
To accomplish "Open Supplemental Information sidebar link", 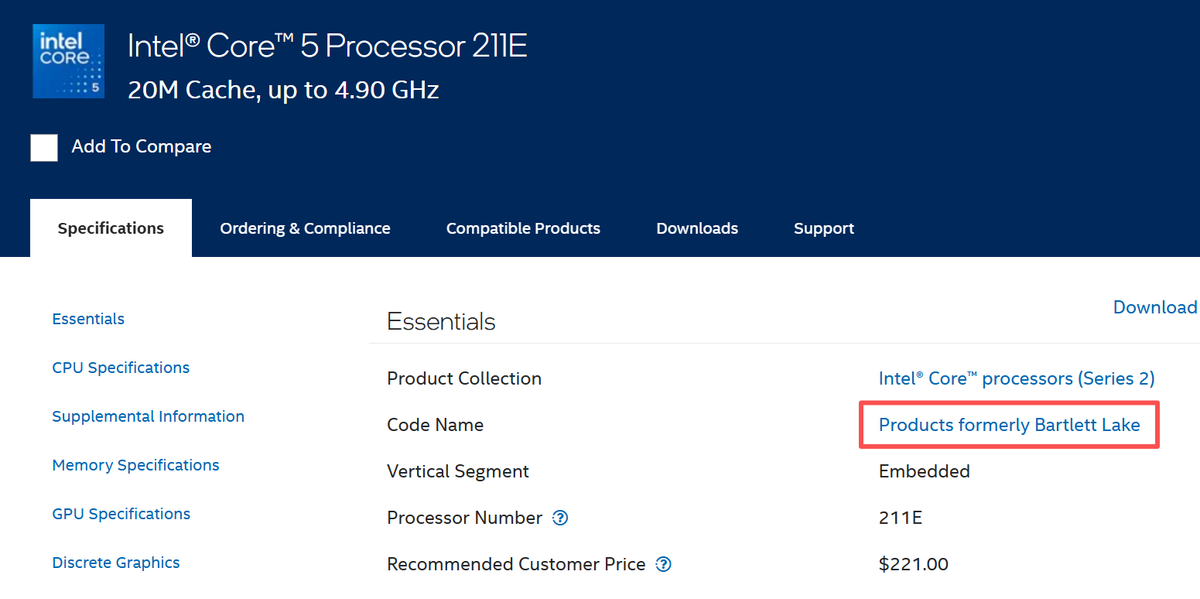I will click(x=148, y=416).
